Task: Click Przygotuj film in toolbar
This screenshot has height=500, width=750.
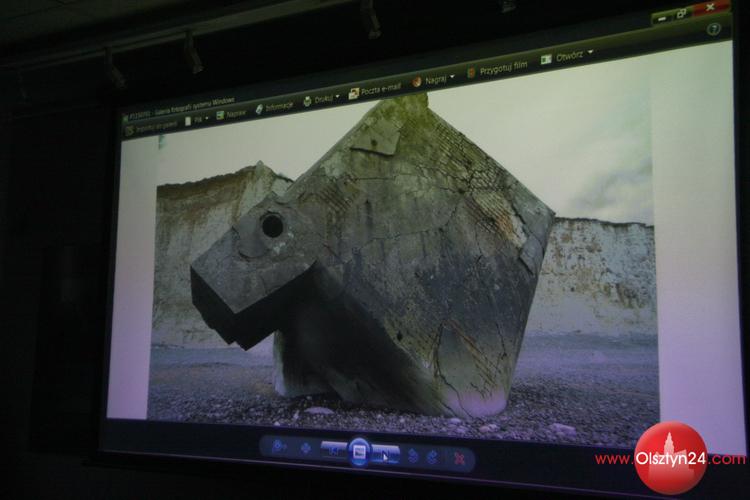Action: tap(500, 69)
